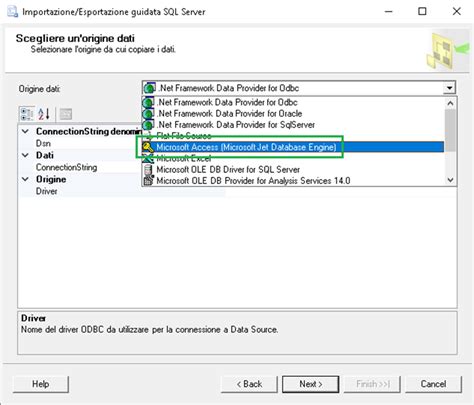474x405 pixels.
Task: Close the wizard window
Action: [x=457, y=12]
